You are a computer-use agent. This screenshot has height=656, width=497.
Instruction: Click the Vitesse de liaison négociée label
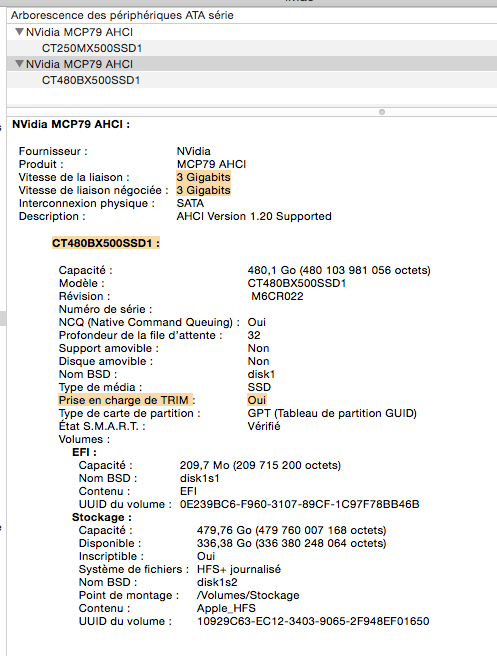(x=93, y=190)
